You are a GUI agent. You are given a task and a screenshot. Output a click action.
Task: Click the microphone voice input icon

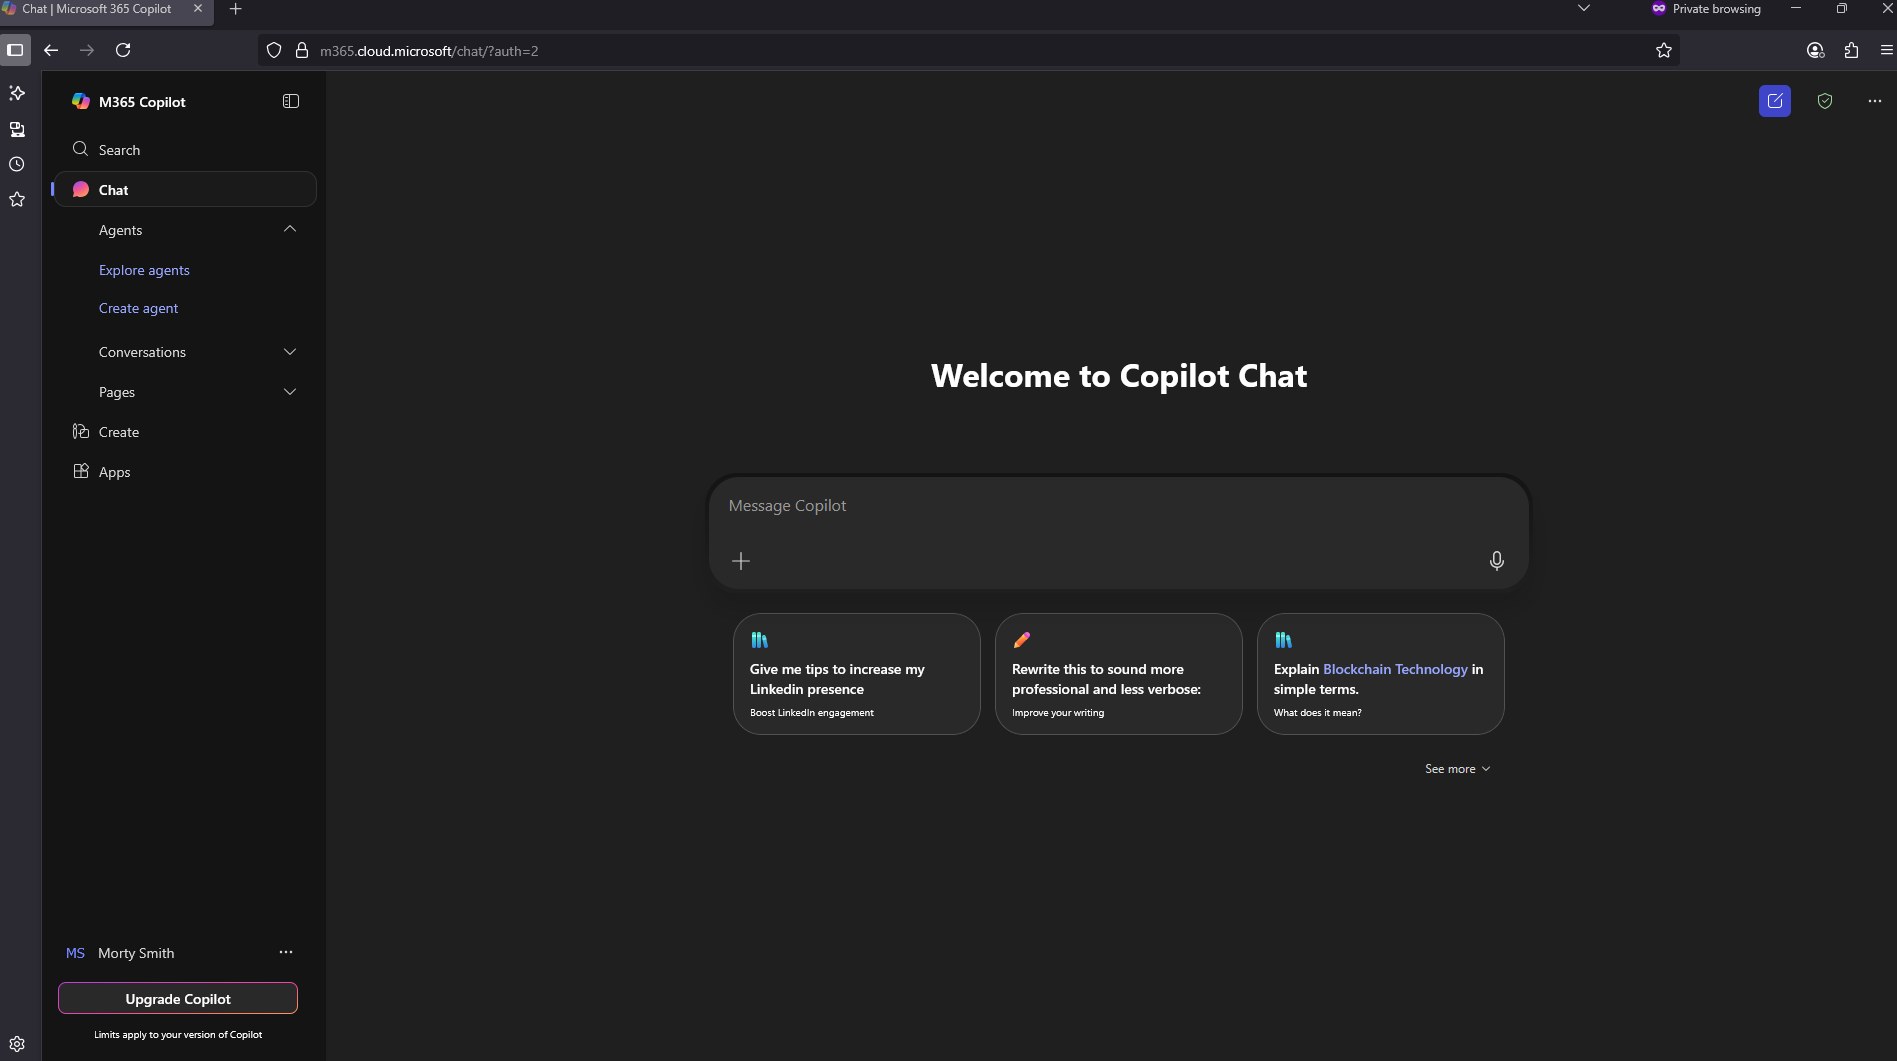tap(1496, 561)
